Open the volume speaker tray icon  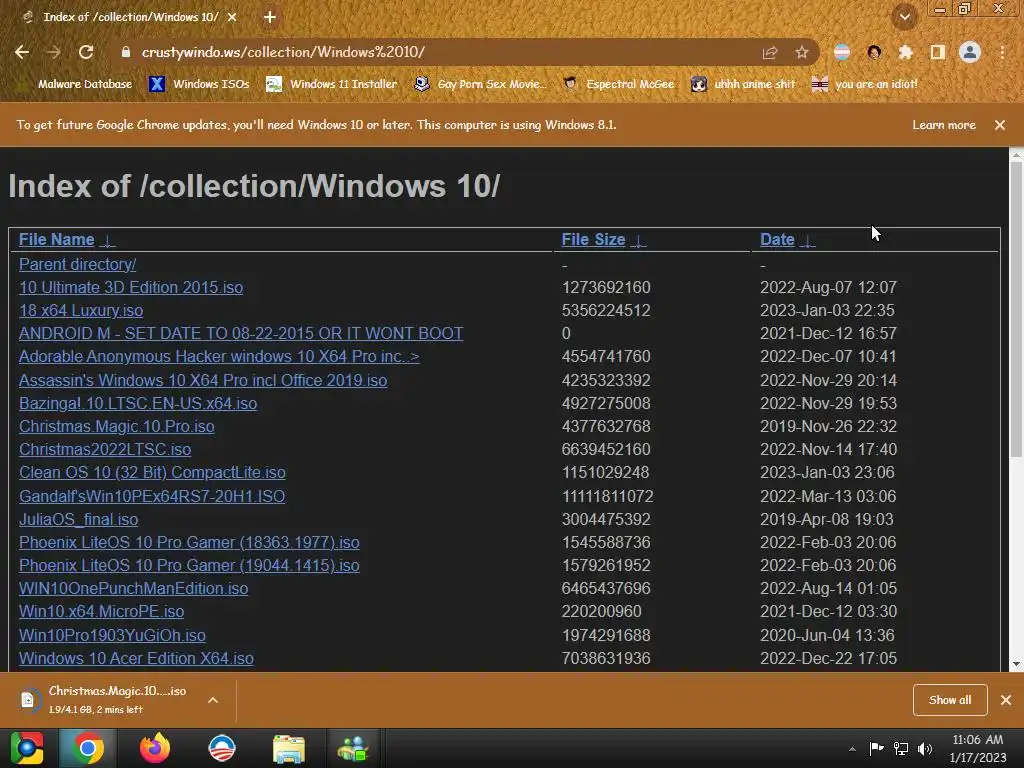925,749
